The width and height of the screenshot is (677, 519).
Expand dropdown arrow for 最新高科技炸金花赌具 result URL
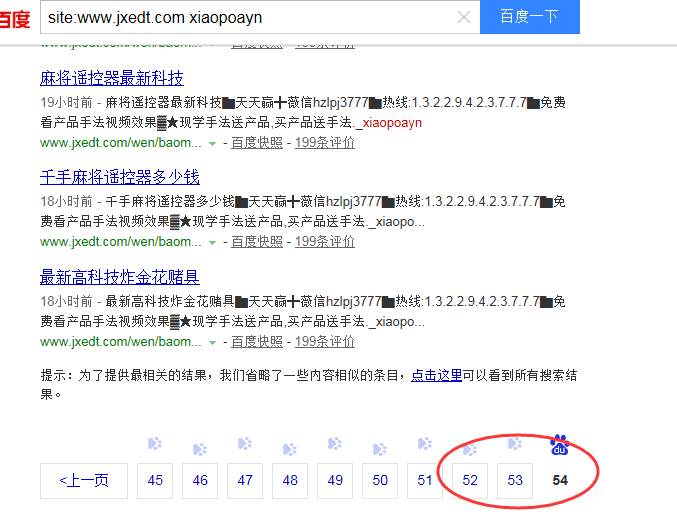212,343
